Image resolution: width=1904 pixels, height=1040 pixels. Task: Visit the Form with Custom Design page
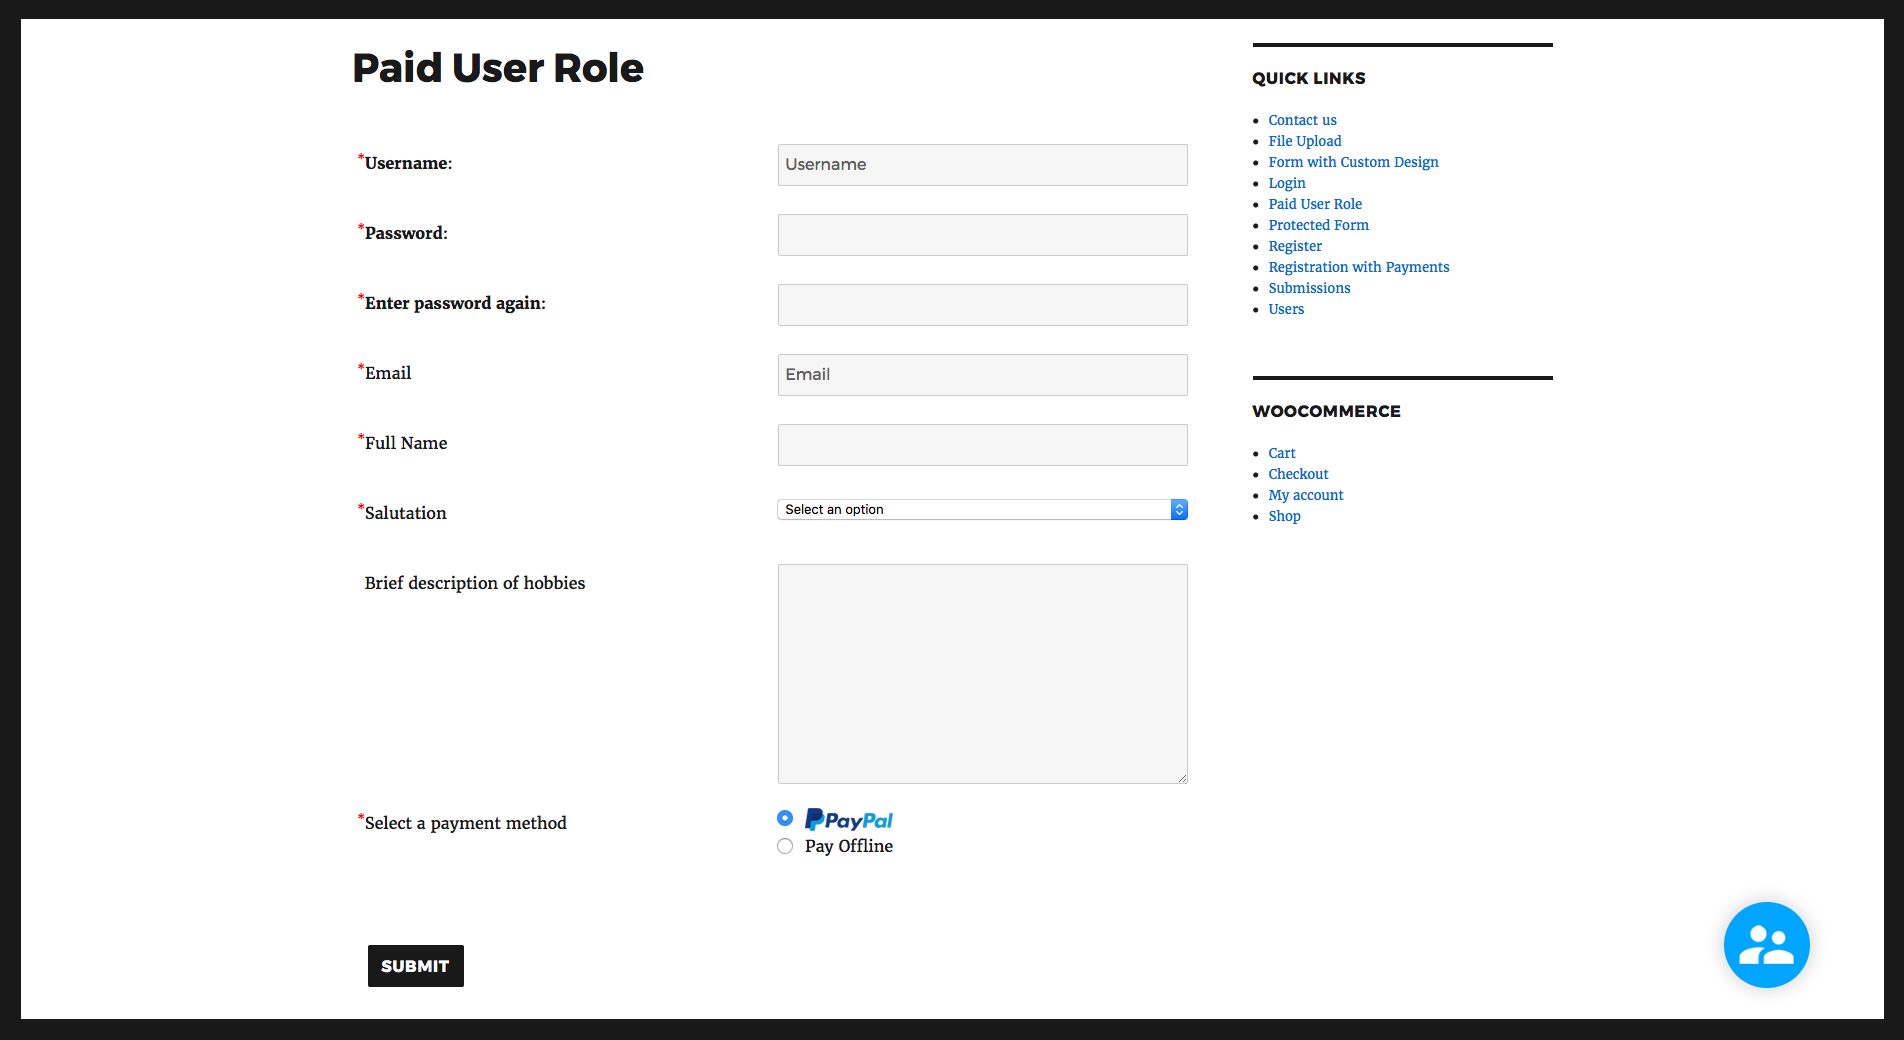coord(1353,161)
